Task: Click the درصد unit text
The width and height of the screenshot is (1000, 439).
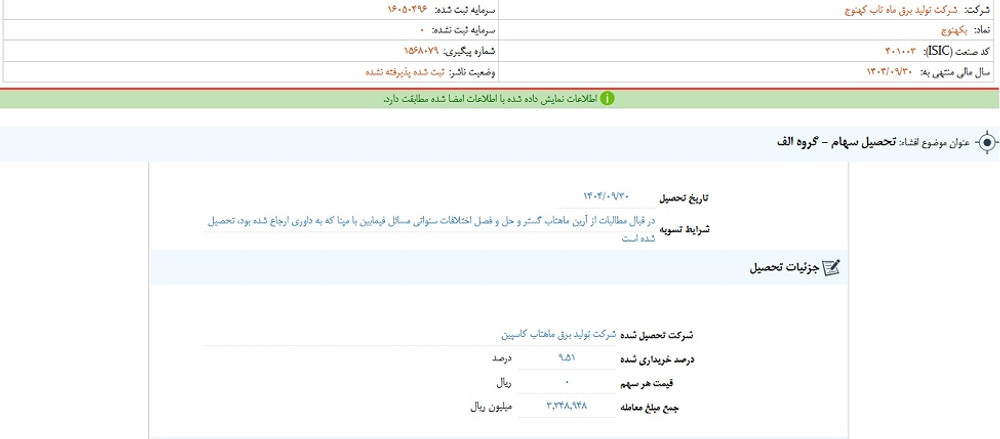Action: click(502, 359)
